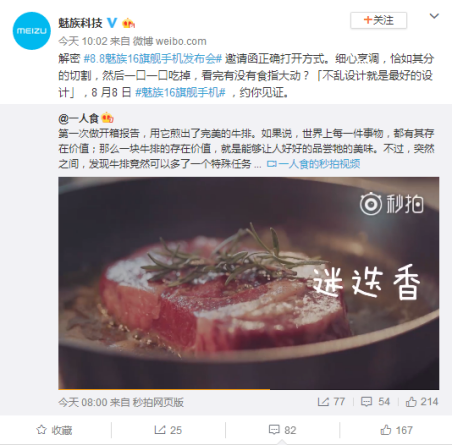
Task: Like the original post with 214 likes
Action: 422,402
